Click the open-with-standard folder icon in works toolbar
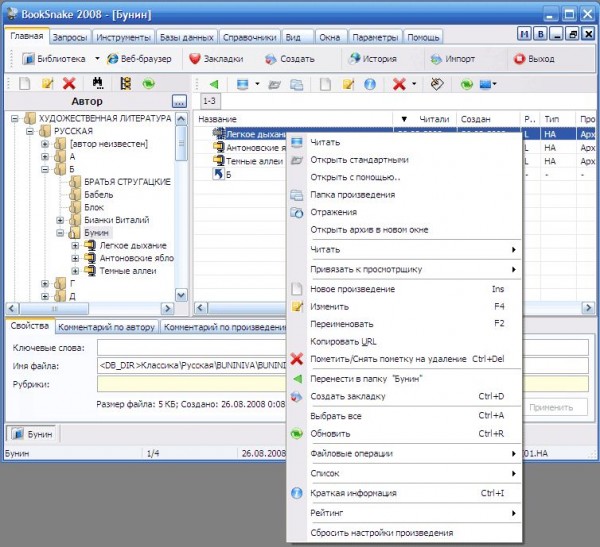This screenshot has width=600, height=547. tap(274, 85)
